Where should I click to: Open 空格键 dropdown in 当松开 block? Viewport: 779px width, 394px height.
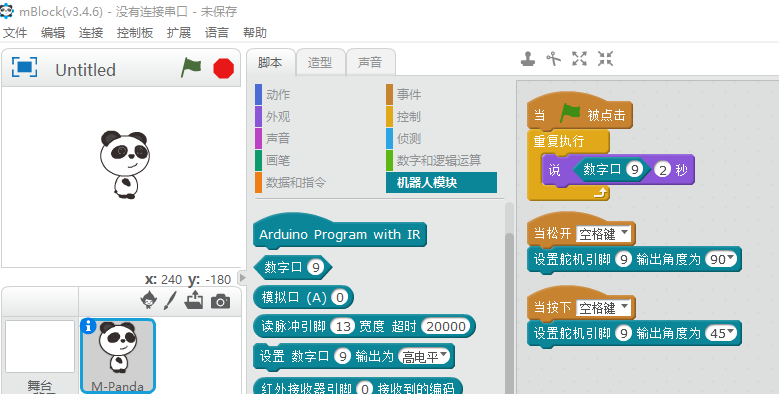point(603,234)
